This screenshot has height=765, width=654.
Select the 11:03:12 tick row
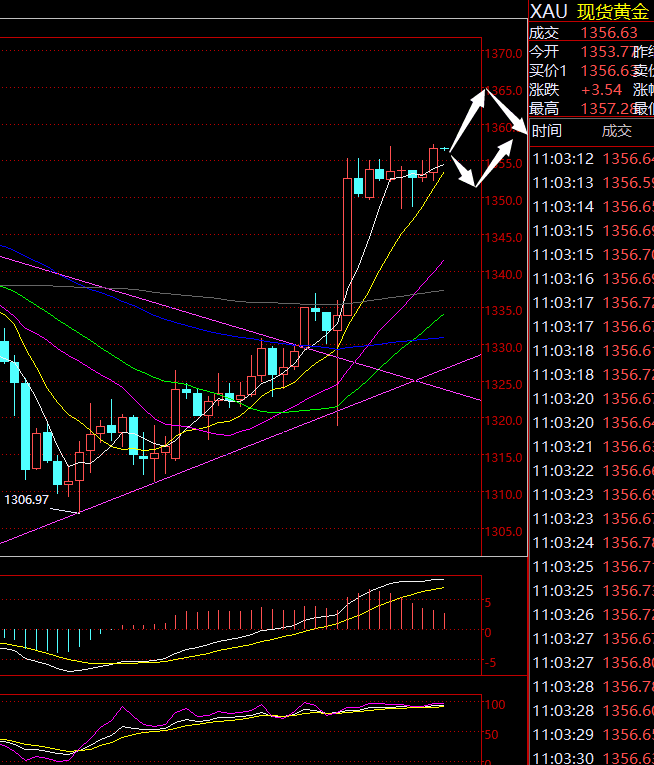tap(592, 159)
